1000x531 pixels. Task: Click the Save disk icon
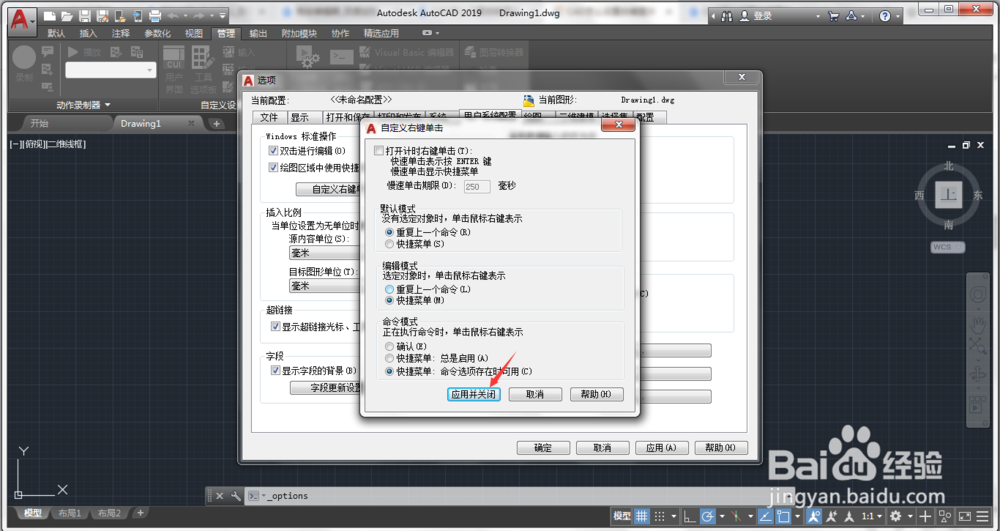85,17
